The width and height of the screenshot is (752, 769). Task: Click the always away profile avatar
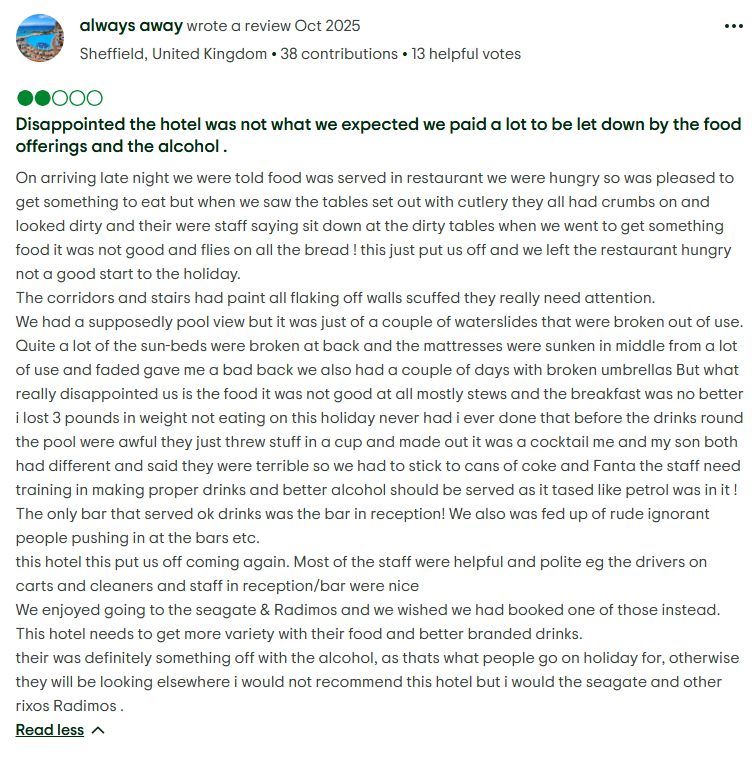point(41,38)
